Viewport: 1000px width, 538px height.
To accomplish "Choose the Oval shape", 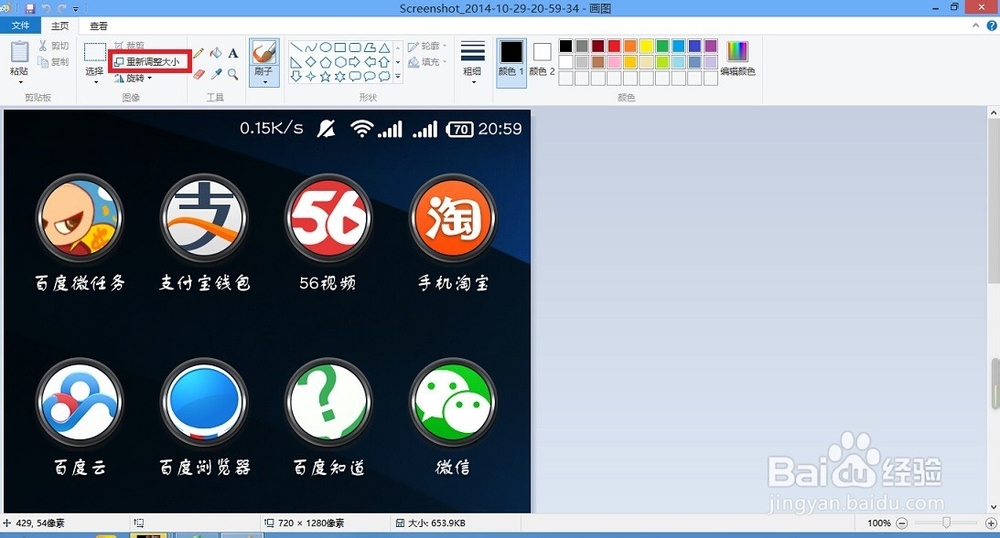I will 325,47.
